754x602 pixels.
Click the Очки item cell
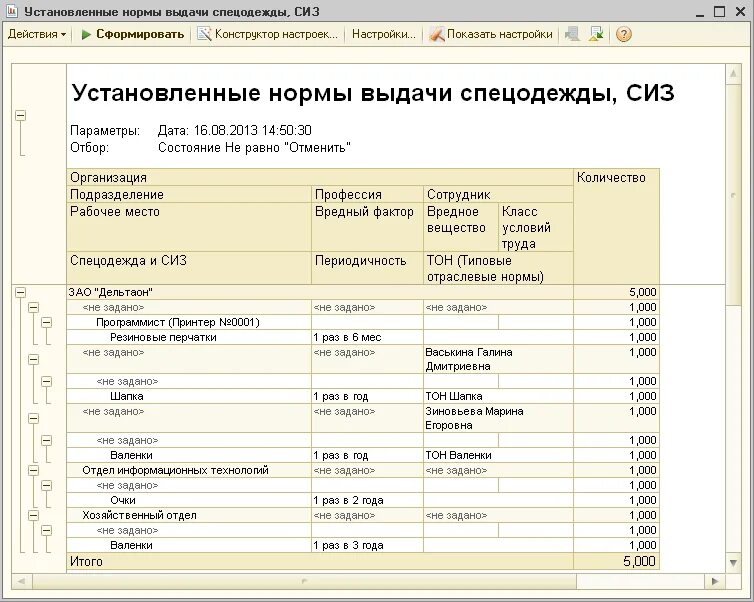[x=189, y=500]
